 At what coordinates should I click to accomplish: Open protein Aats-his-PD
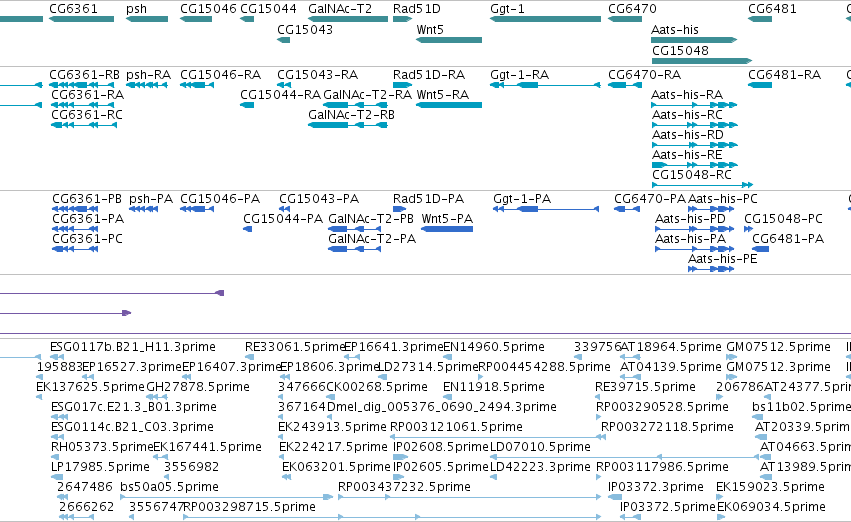[690, 219]
